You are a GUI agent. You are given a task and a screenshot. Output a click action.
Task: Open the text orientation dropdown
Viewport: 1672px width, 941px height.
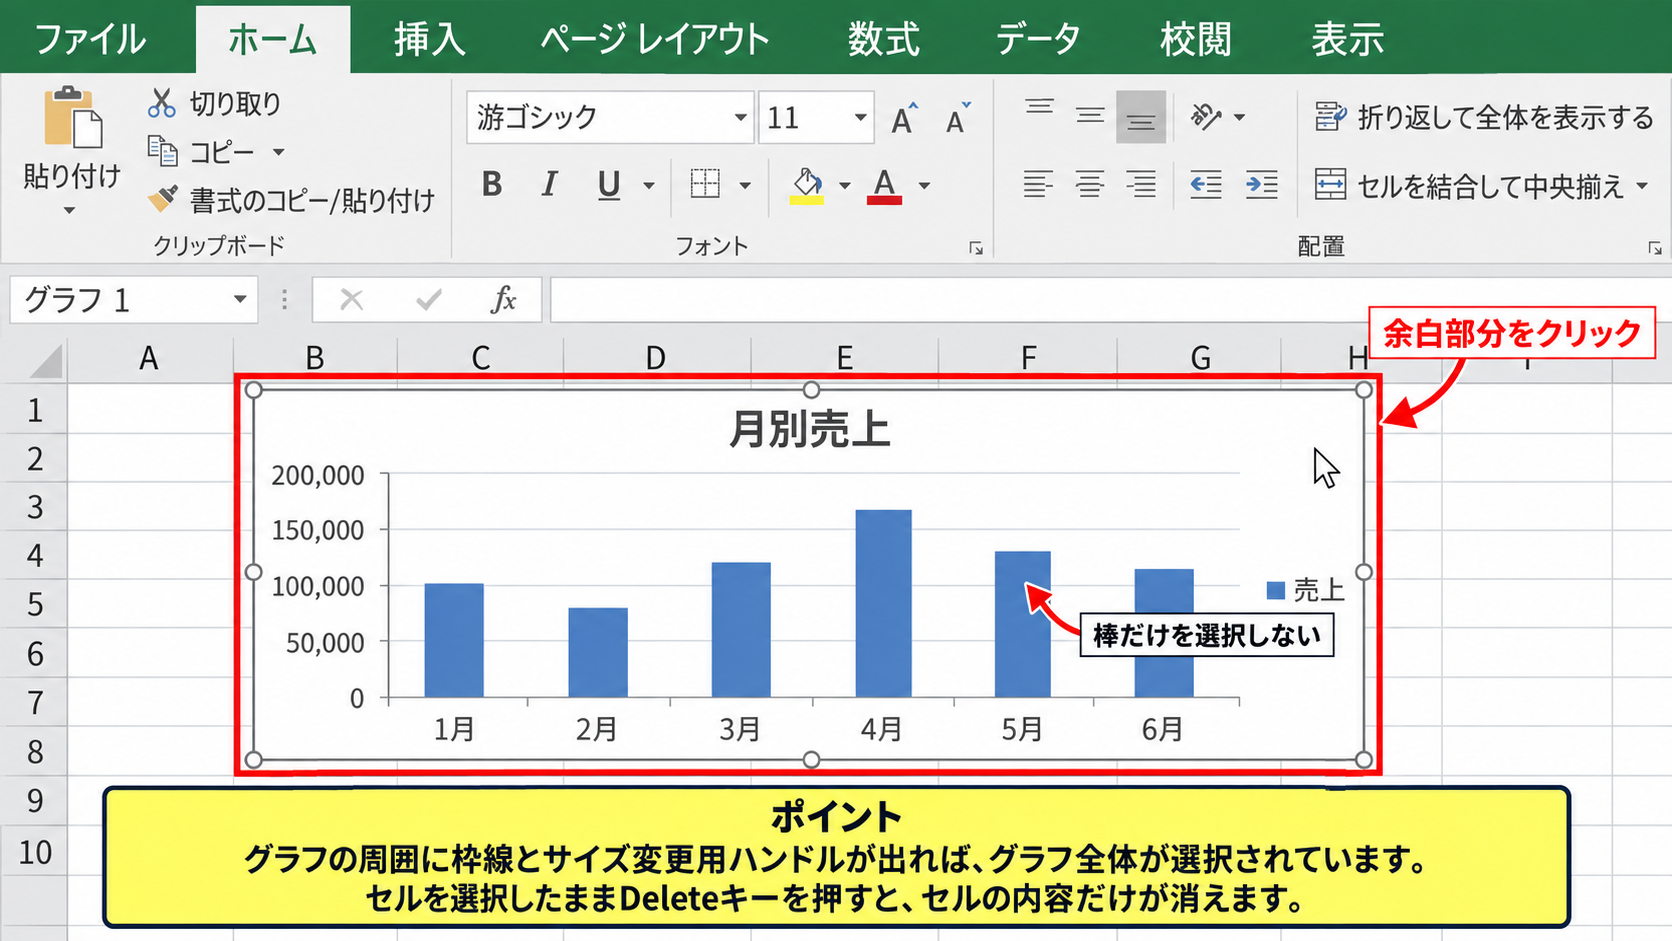point(1239,118)
